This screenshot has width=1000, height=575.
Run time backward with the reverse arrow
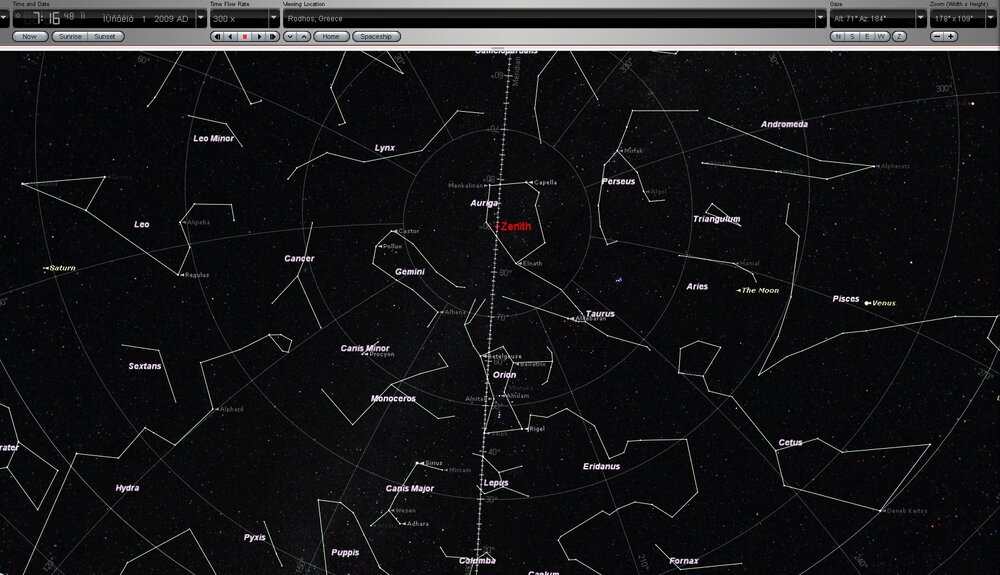[x=231, y=36]
